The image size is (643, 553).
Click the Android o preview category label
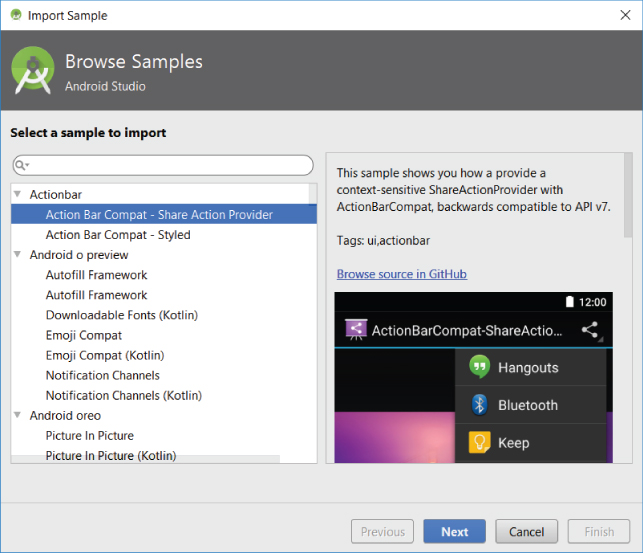pyautogui.click(x=79, y=255)
